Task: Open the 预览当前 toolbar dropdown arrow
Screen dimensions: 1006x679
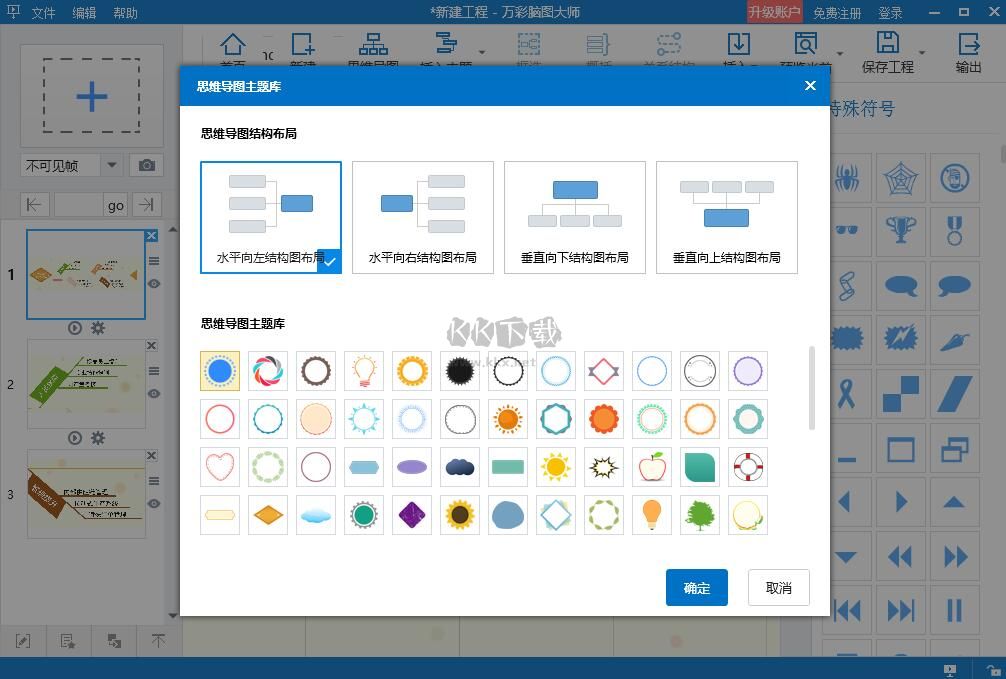Action: [x=840, y=53]
